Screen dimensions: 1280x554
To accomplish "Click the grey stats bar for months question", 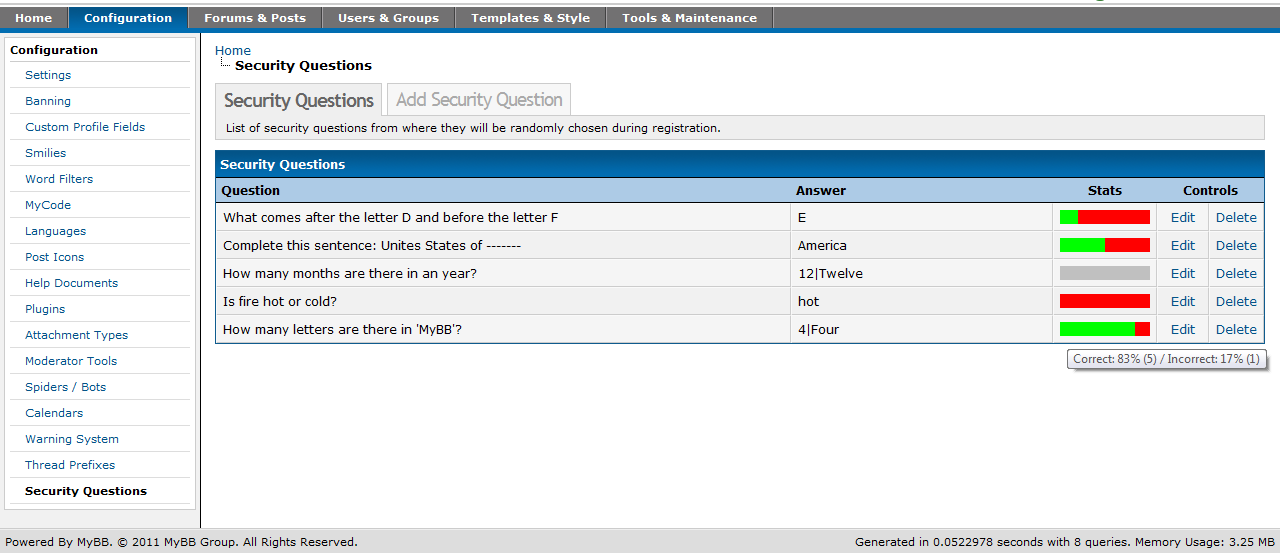I will pos(1105,273).
